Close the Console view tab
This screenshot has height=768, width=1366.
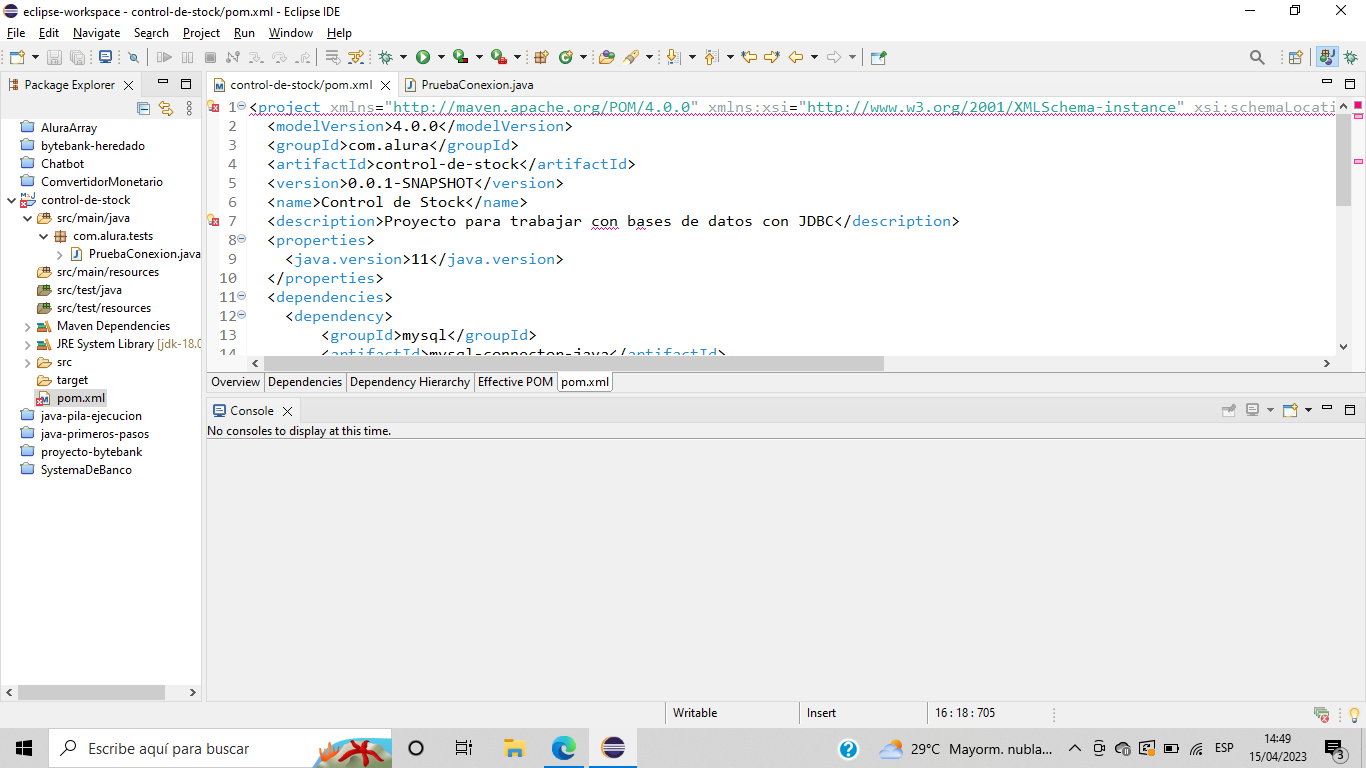point(287,411)
